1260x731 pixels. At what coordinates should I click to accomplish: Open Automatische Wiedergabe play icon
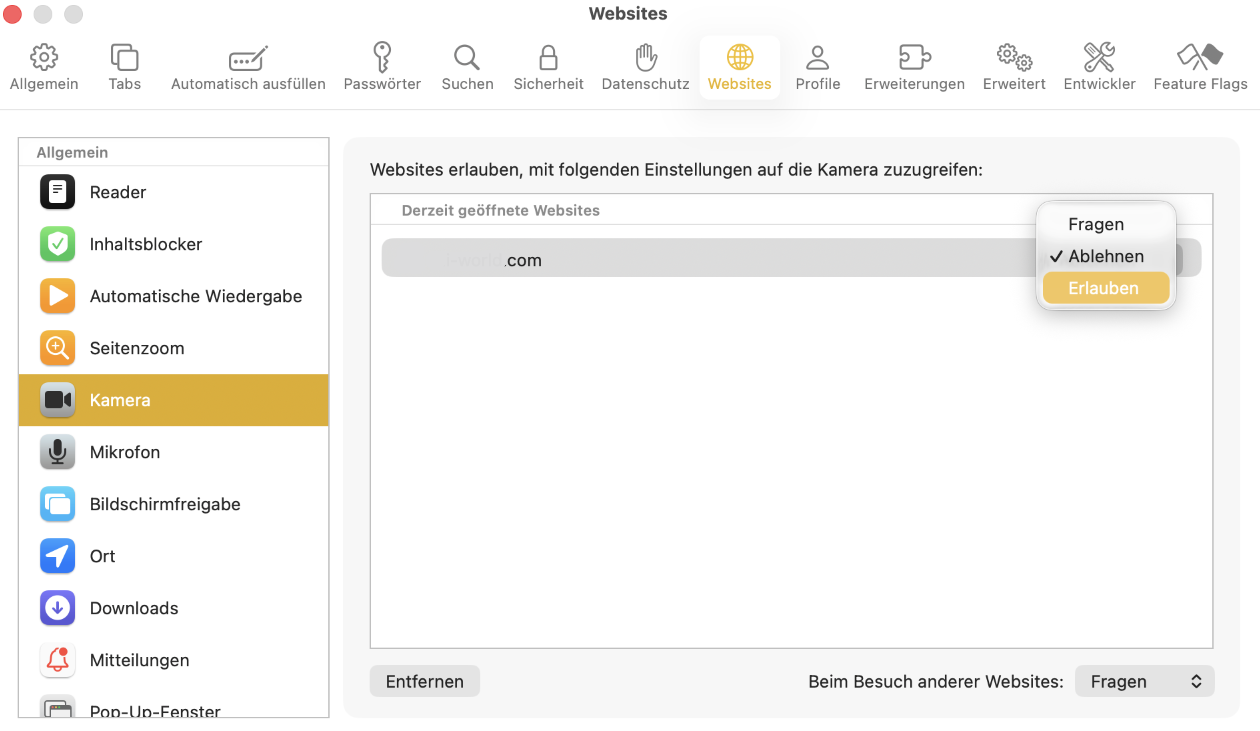[x=57, y=296]
